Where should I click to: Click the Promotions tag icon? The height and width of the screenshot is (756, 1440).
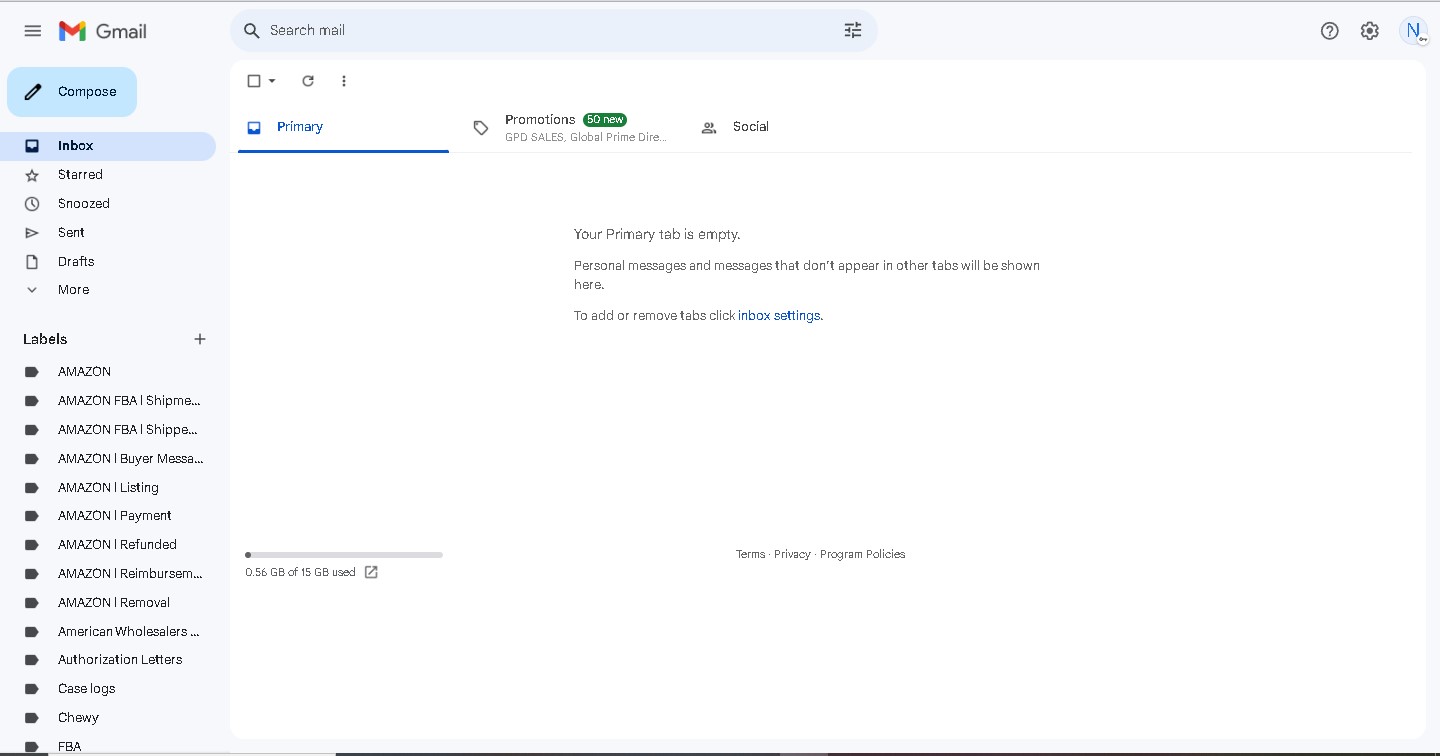[x=481, y=128]
